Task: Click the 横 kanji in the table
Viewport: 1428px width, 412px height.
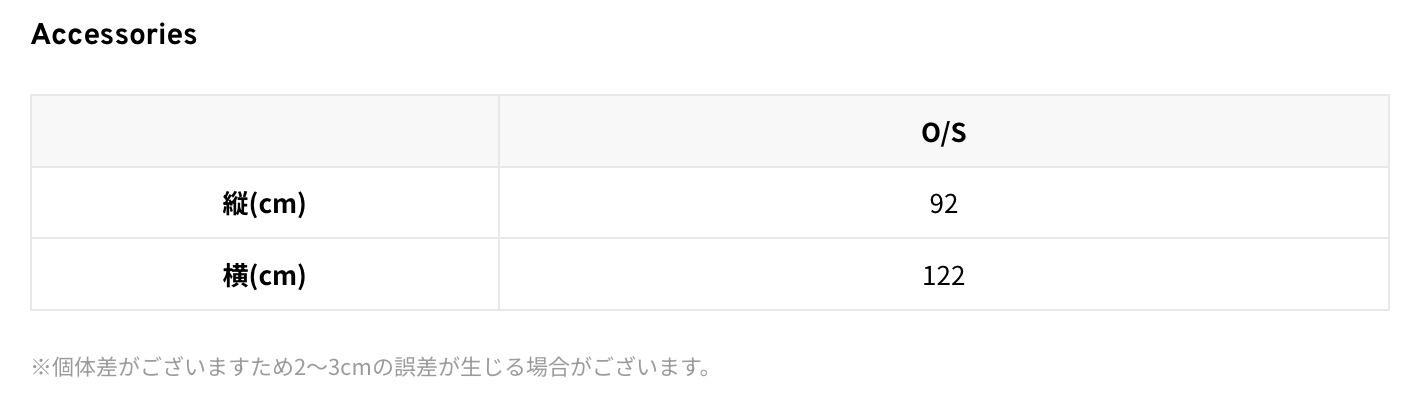Action: [x=234, y=275]
